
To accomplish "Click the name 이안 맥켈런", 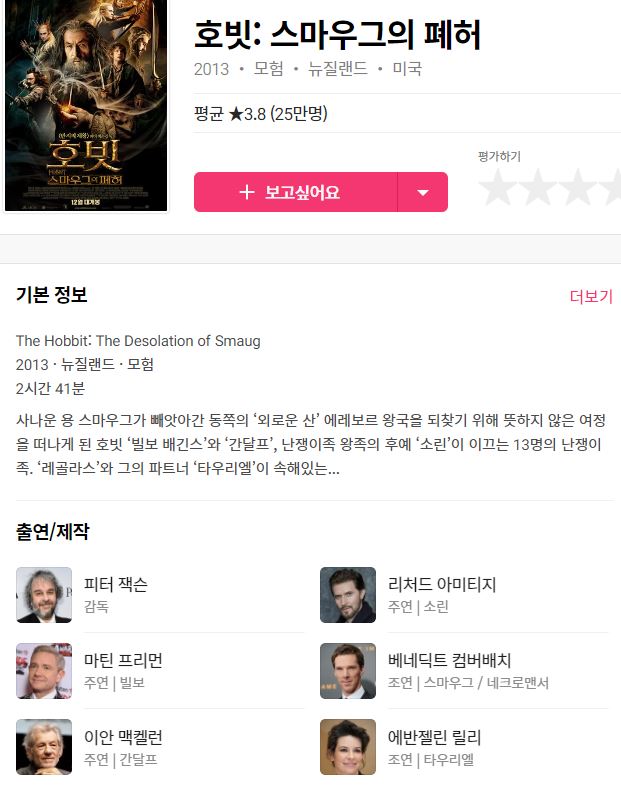I will pos(123,736).
